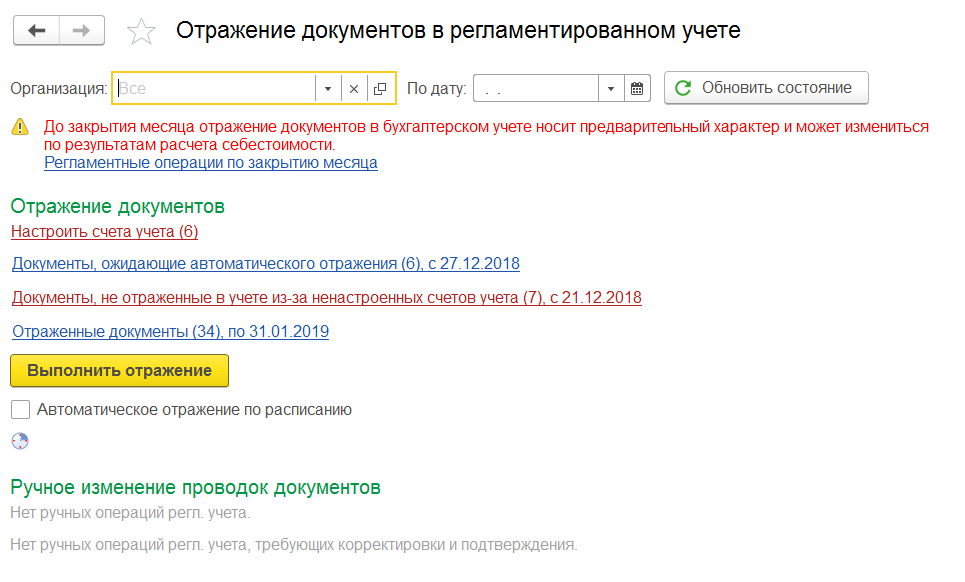The width and height of the screenshot is (965, 582).
Task: Open documents not reflected due to unconfigured accounts
Action: 327,298
